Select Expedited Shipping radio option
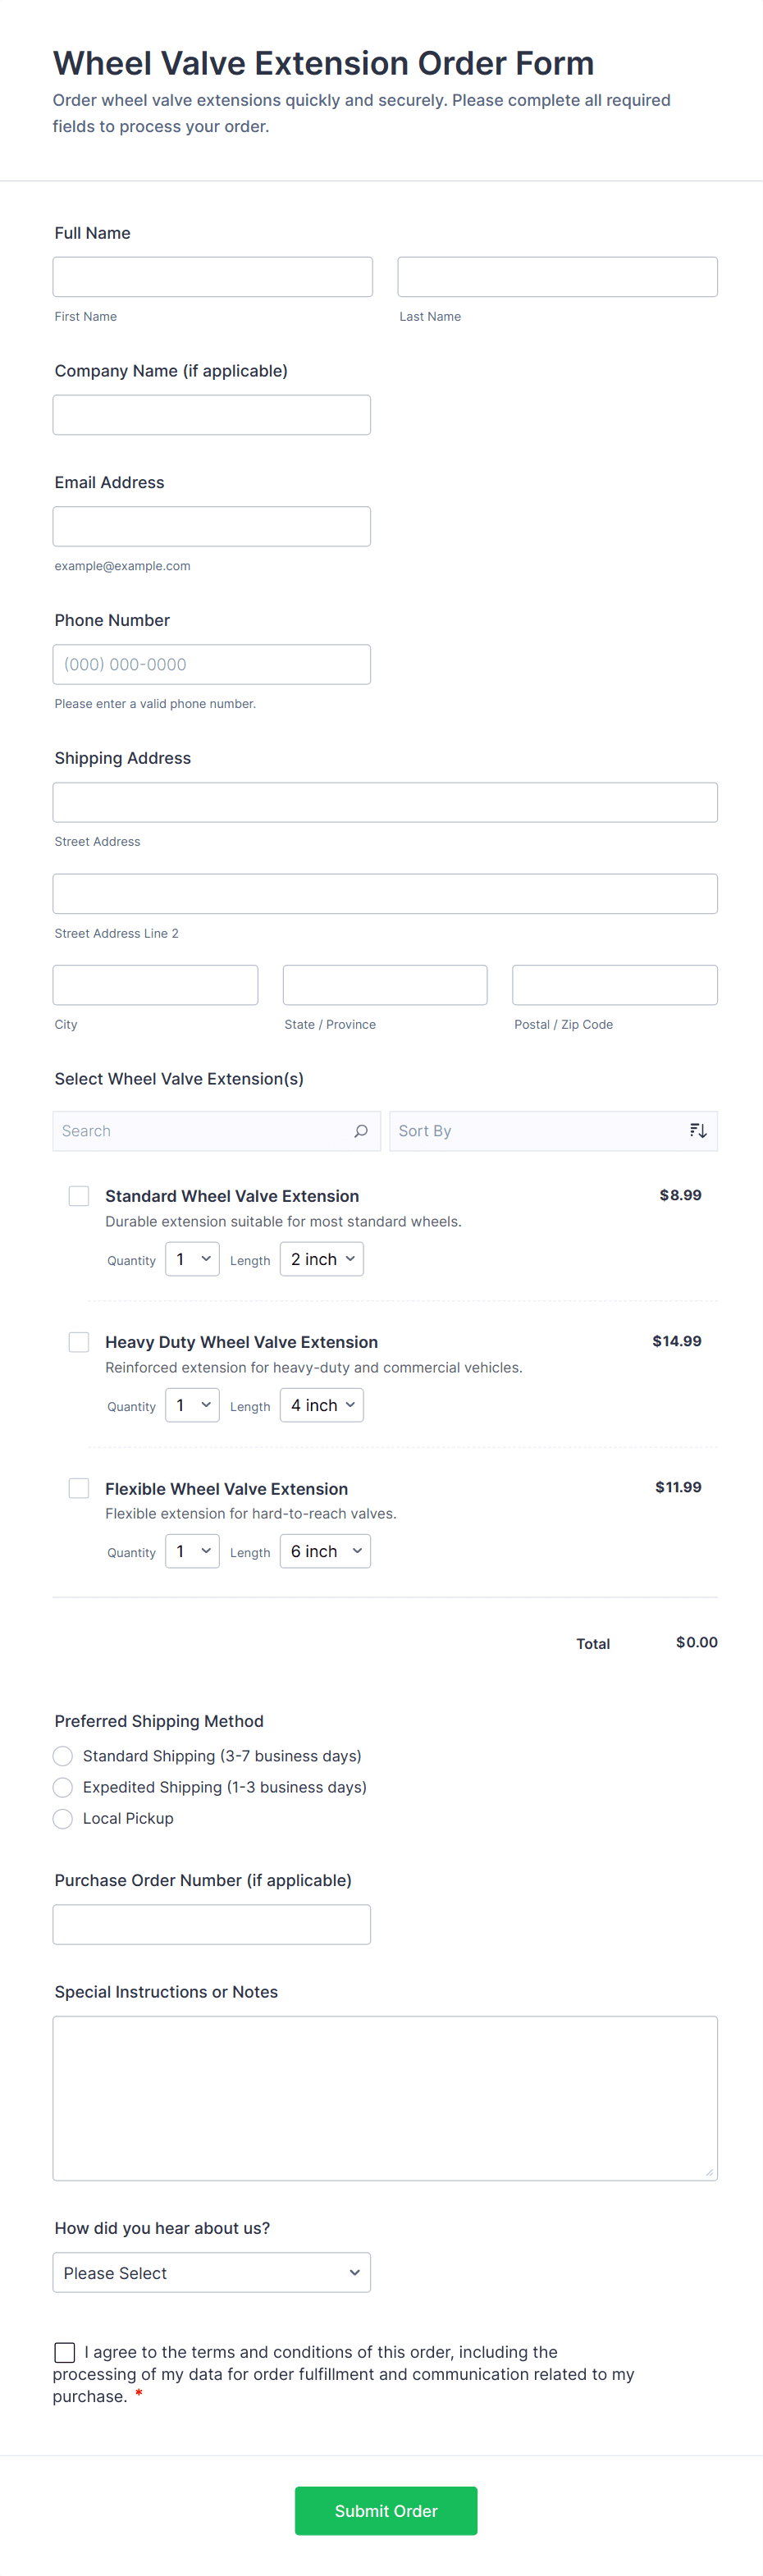This screenshot has height=2576, width=763. (x=63, y=1787)
